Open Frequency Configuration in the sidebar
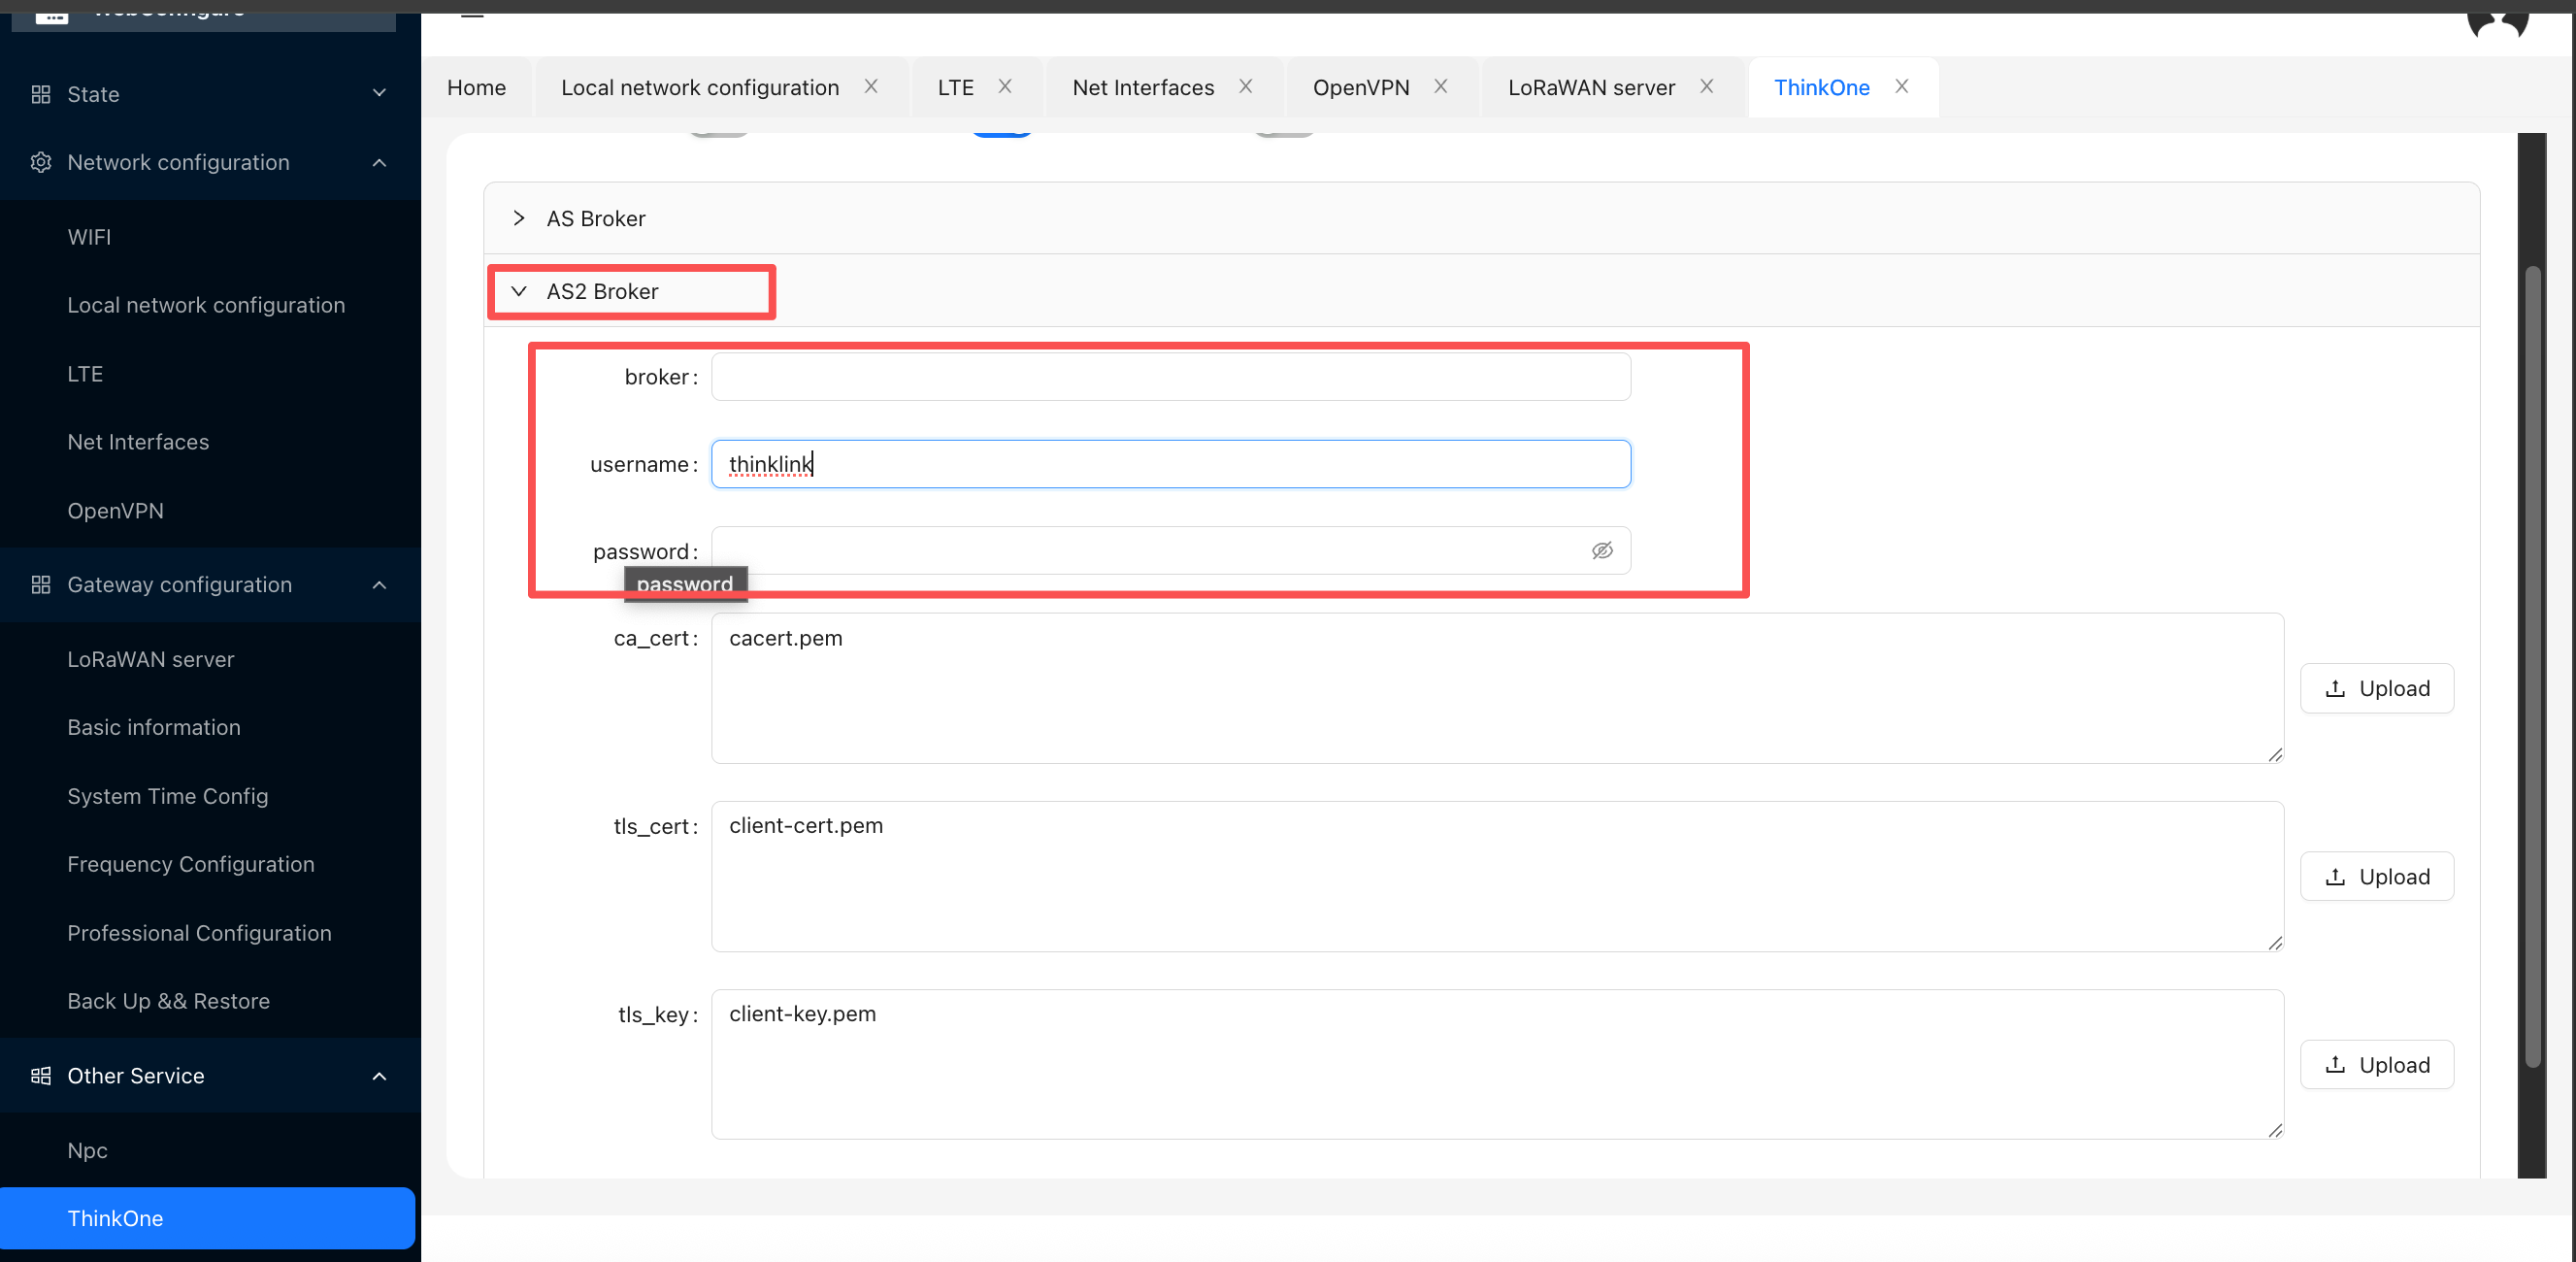2576x1262 pixels. tap(191, 863)
